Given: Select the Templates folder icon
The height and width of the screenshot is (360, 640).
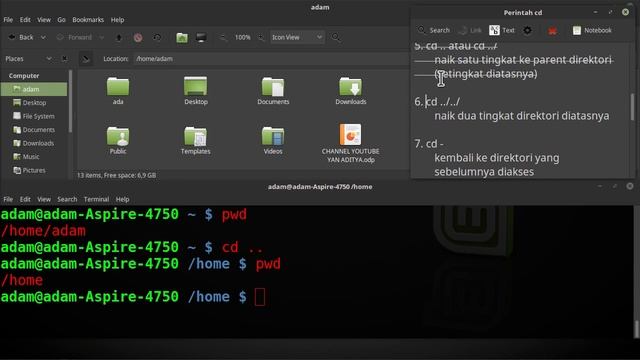Looking at the screenshot, I should pos(196,140).
